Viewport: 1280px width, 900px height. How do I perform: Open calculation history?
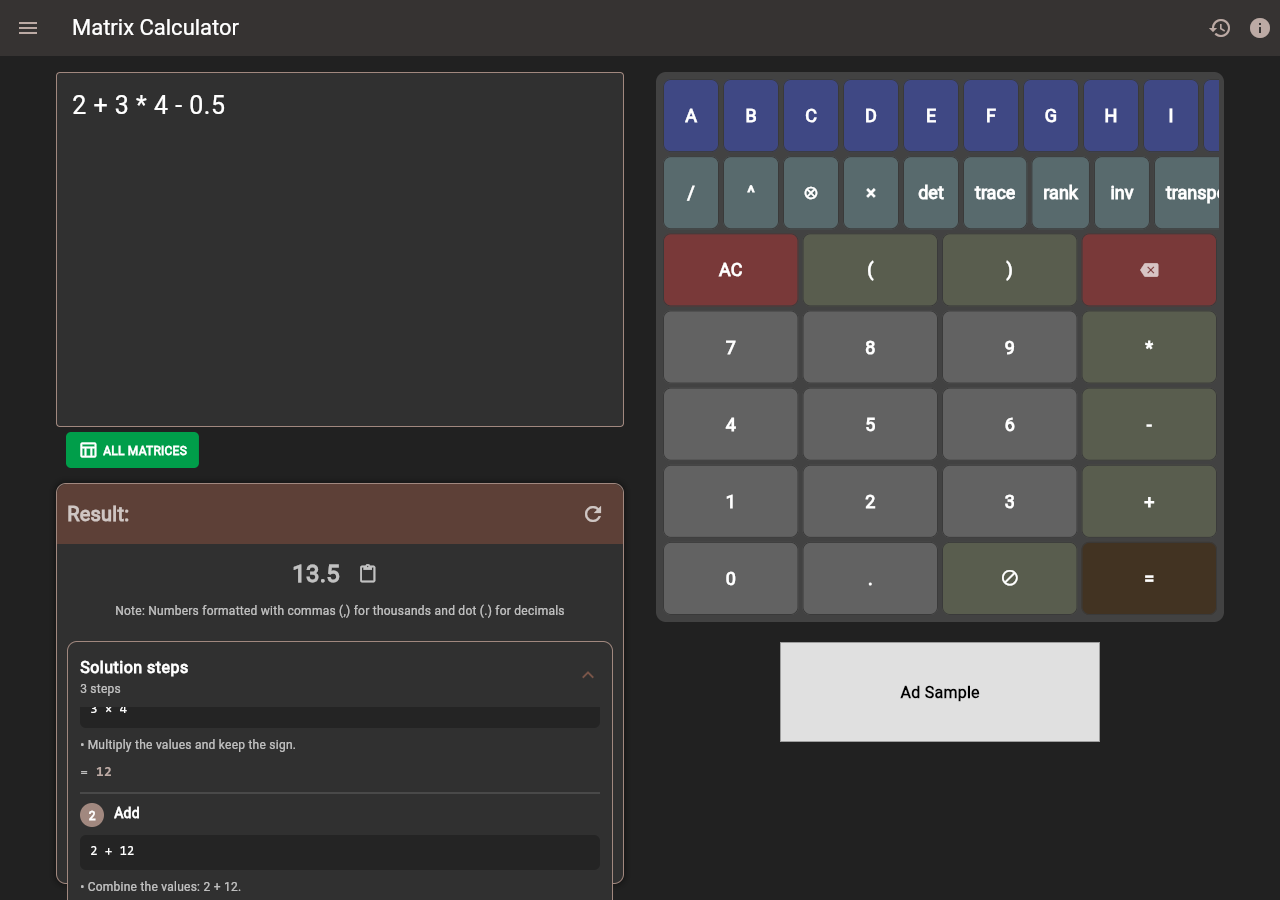point(1219,28)
